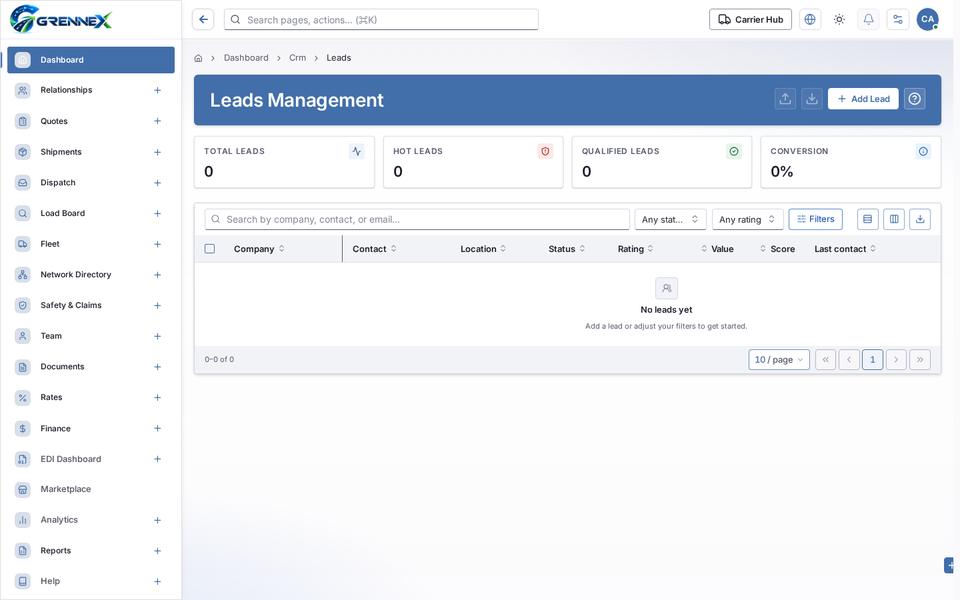Screen dimensions: 960x600
Task: Open the CA user avatar menu
Action: coord(928,20)
